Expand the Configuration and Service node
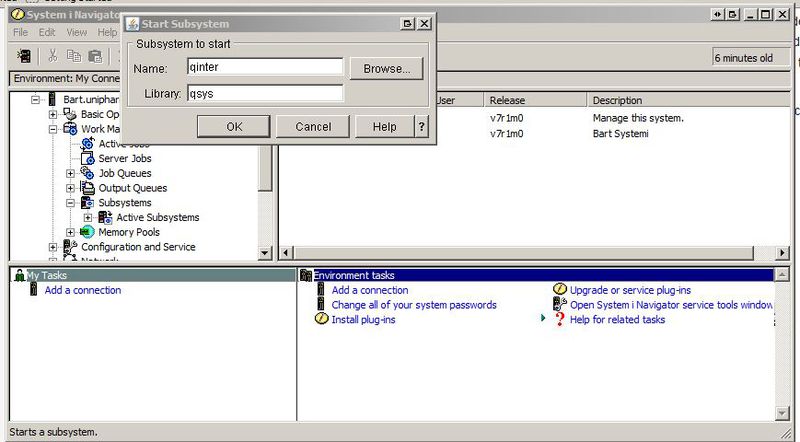Screen dimensions: 800x442 coord(53,247)
